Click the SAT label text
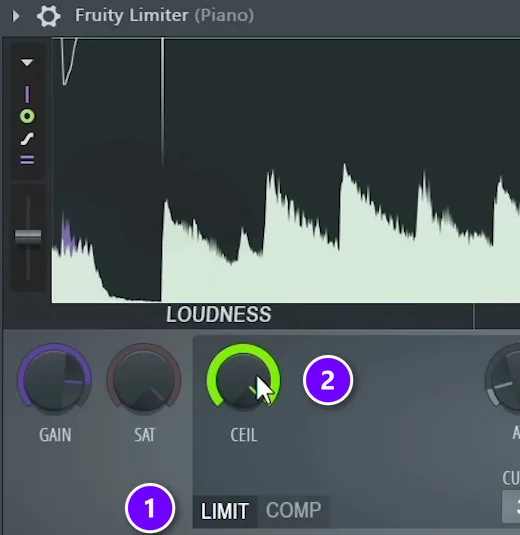The image size is (520, 535). click(x=144, y=435)
